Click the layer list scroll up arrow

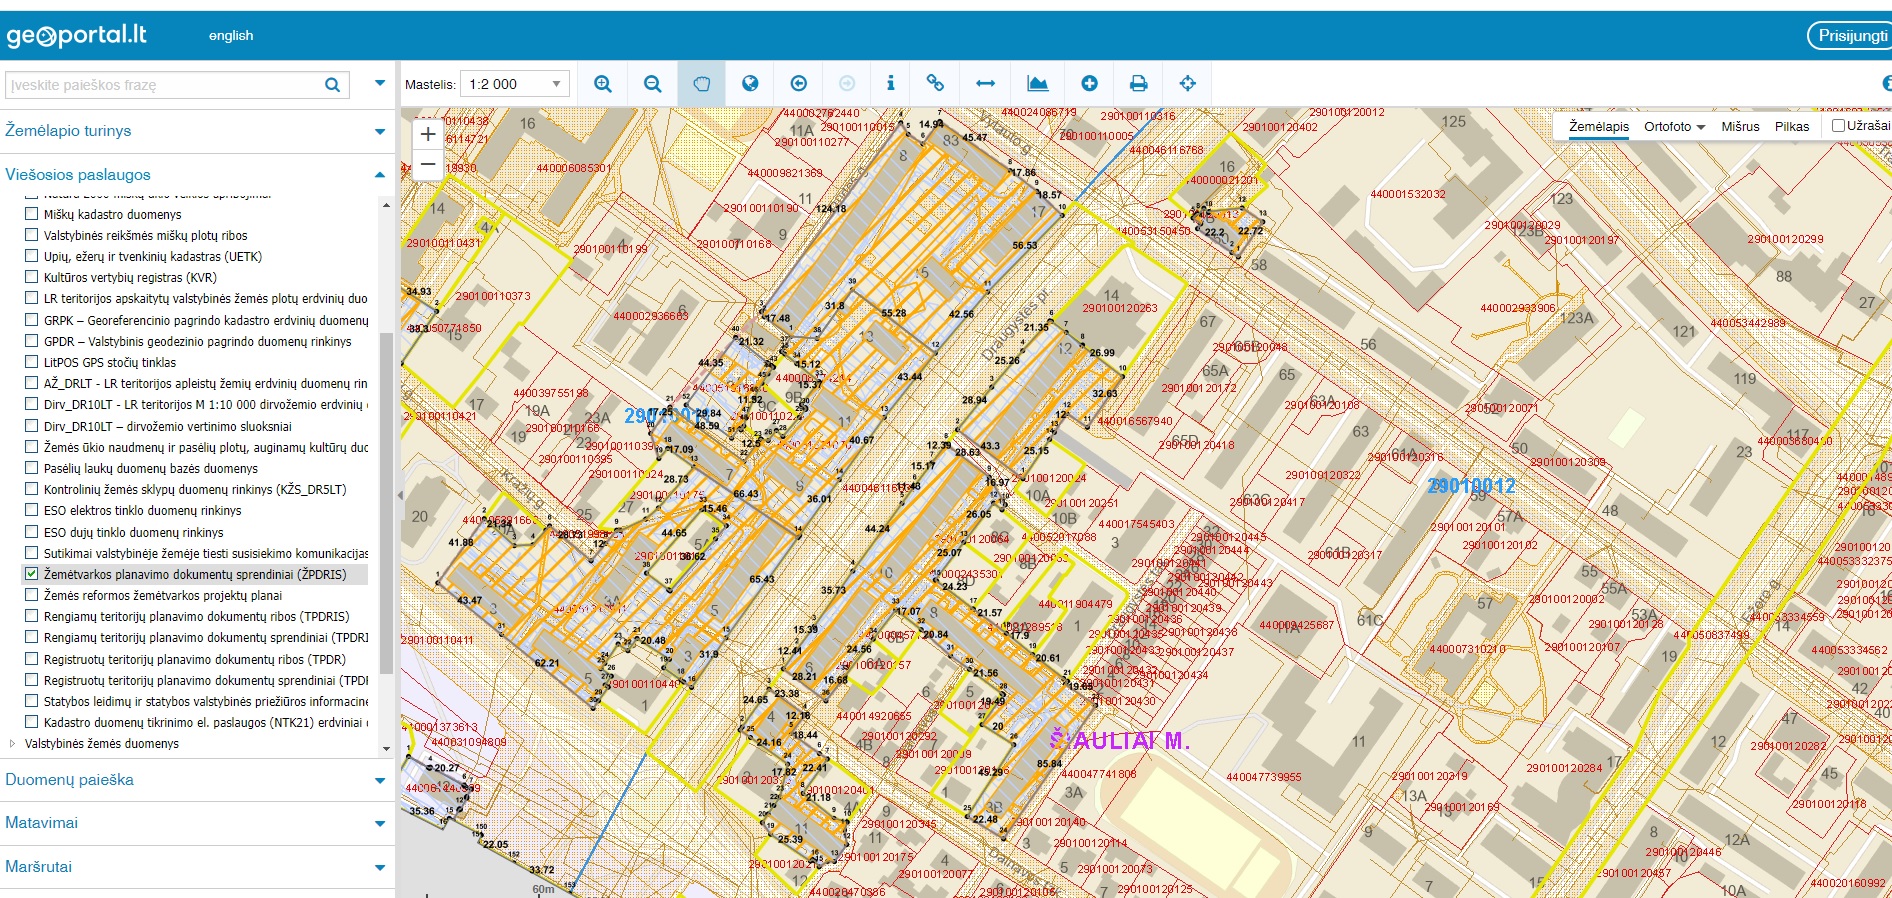(387, 205)
